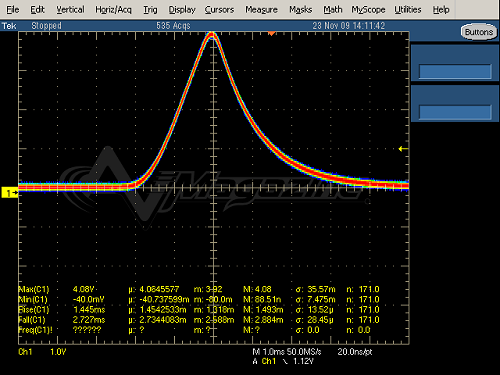Open the Trig menu

click(150, 10)
